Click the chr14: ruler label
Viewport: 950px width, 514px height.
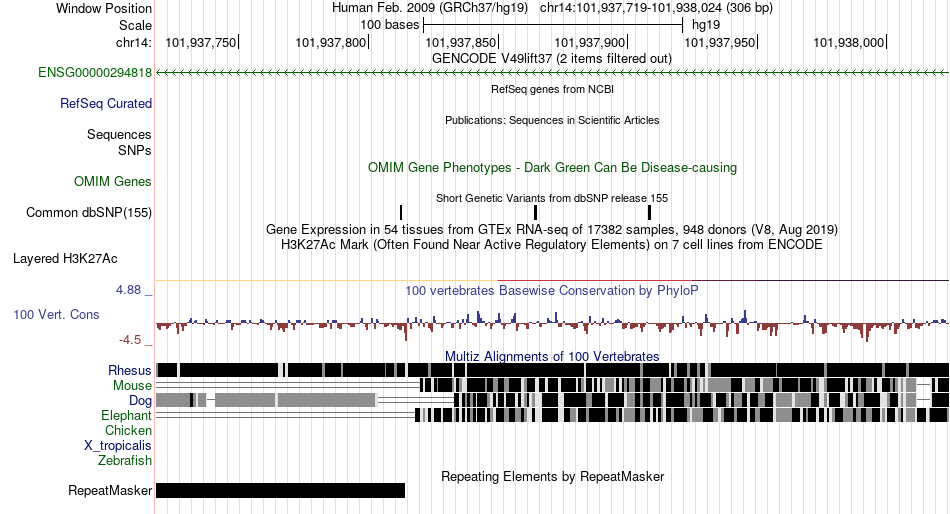(133, 42)
